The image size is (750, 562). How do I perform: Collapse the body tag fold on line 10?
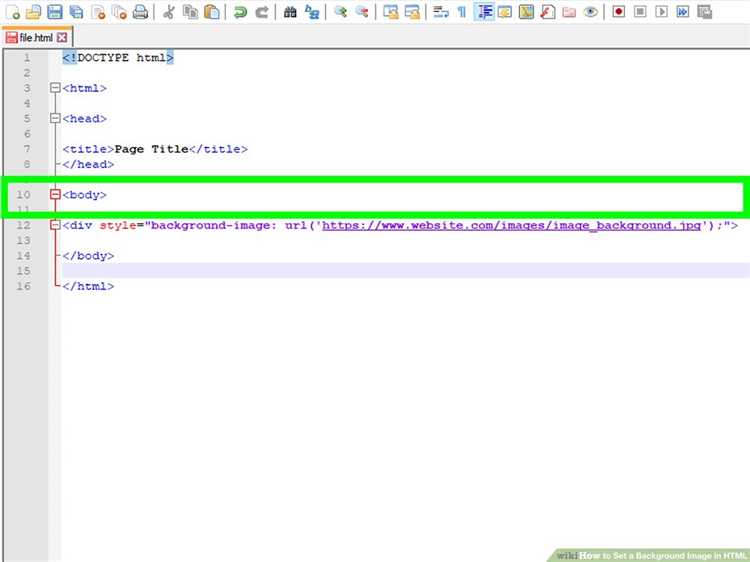coord(55,195)
